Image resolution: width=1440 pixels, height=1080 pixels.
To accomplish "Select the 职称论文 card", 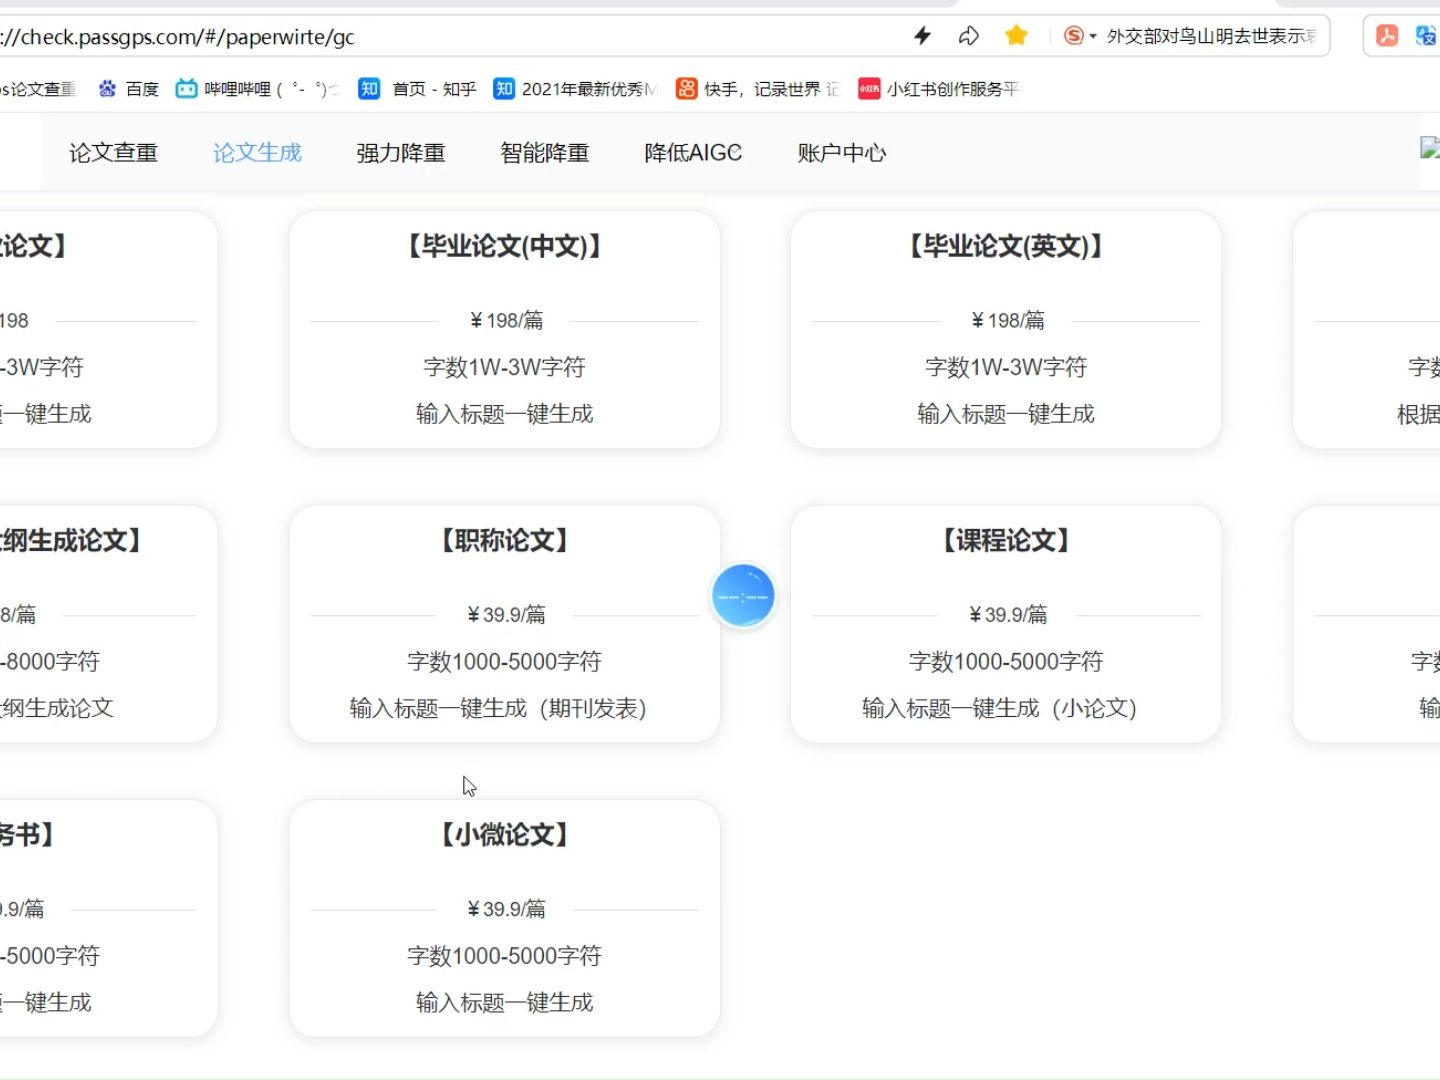I will pyautogui.click(x=504, y=624).
